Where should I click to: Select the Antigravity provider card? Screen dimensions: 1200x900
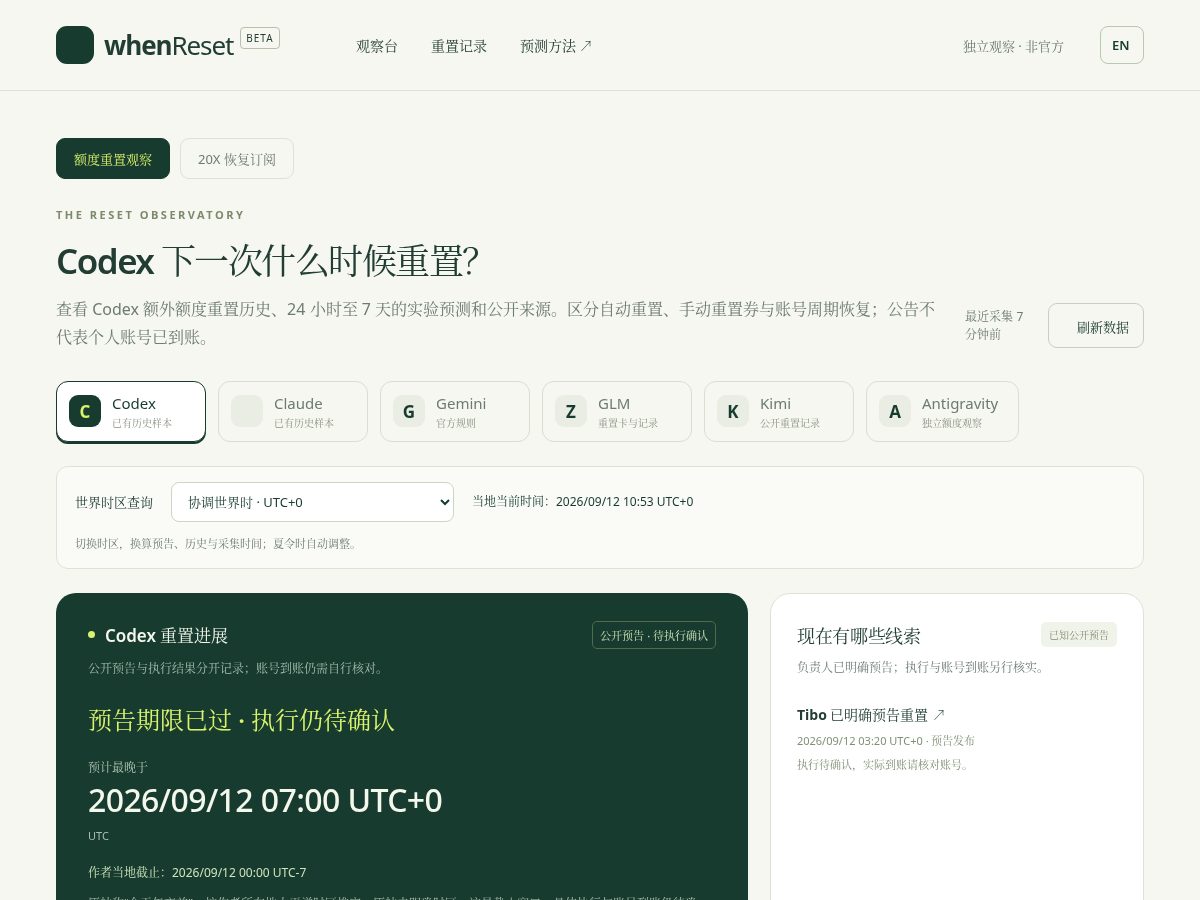[x=942, y=411]
